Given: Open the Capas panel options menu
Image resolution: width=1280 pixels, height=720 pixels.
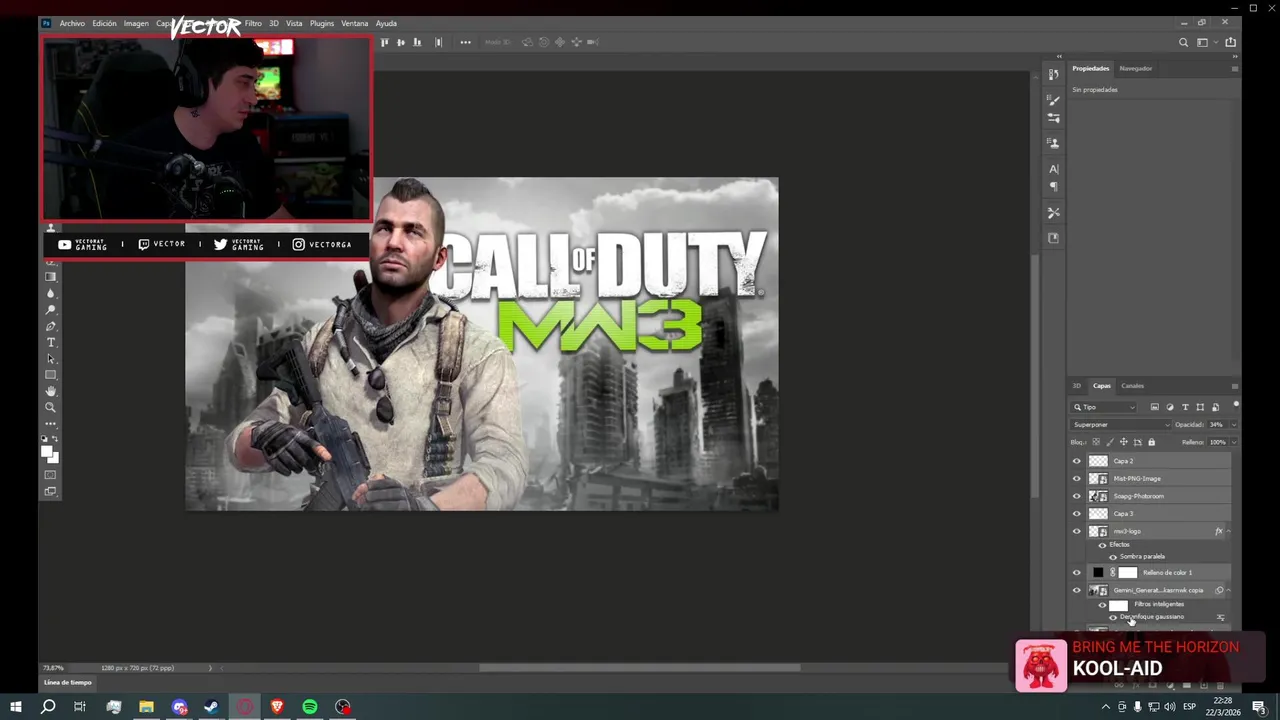Looking at the screenshot, I should (x=1235, y=386).
